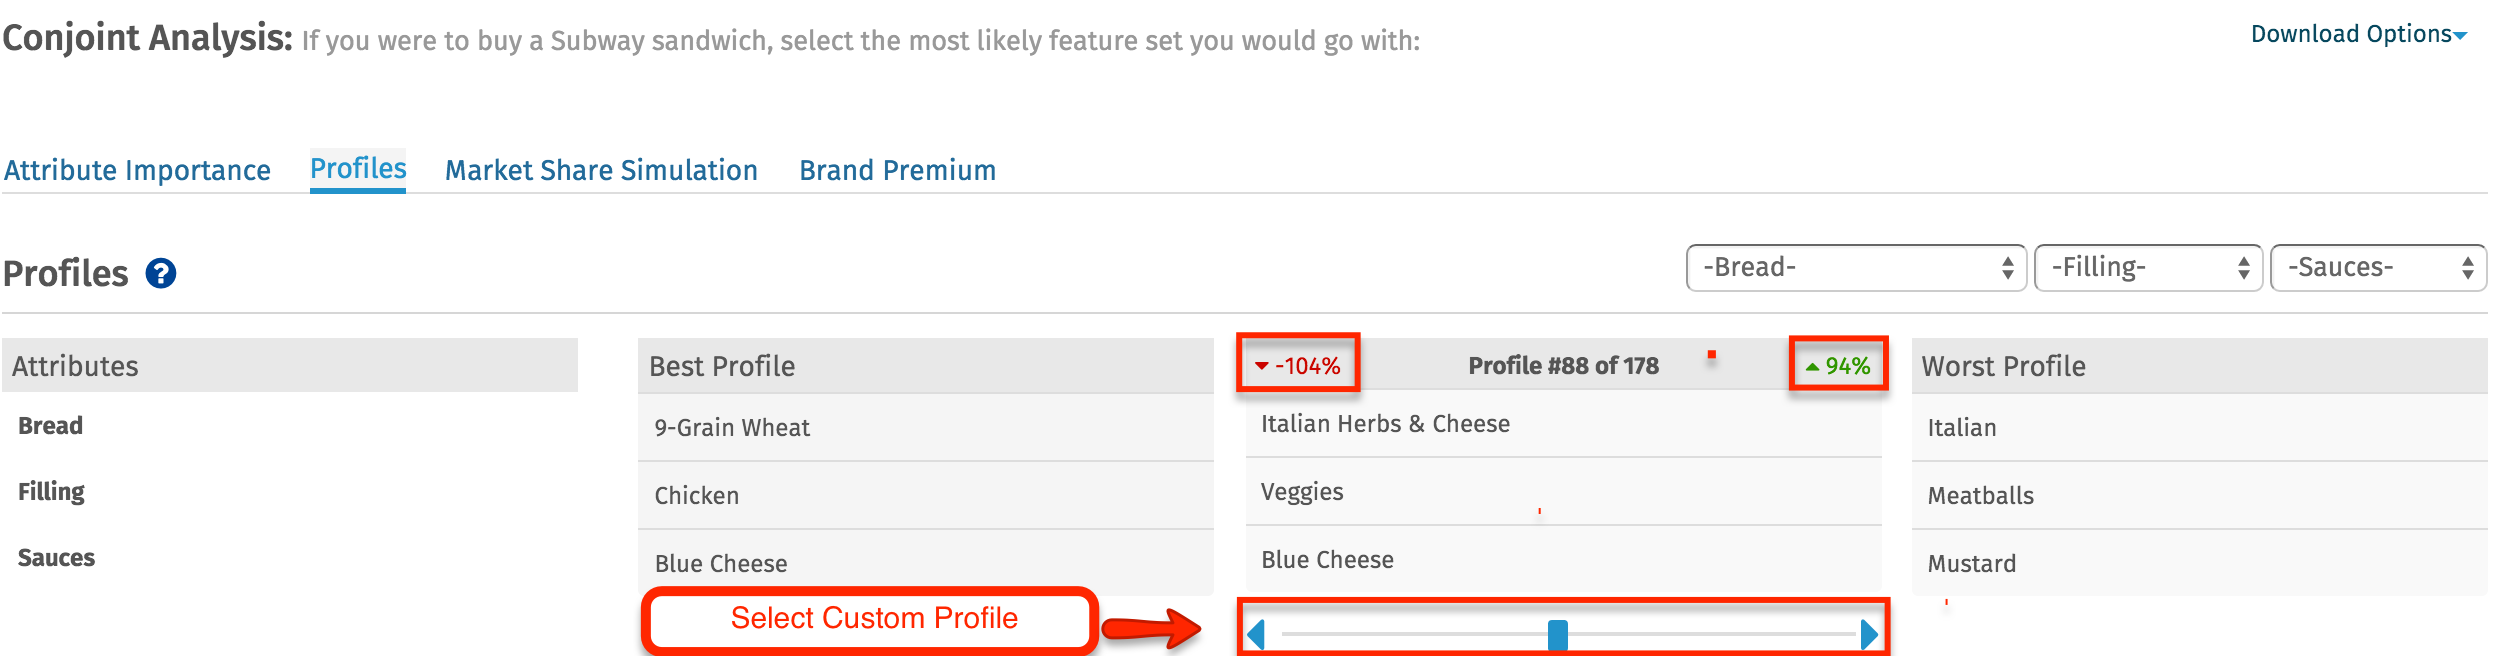
Task: Select the Profiles tab
Action: [x=358, y=169]
